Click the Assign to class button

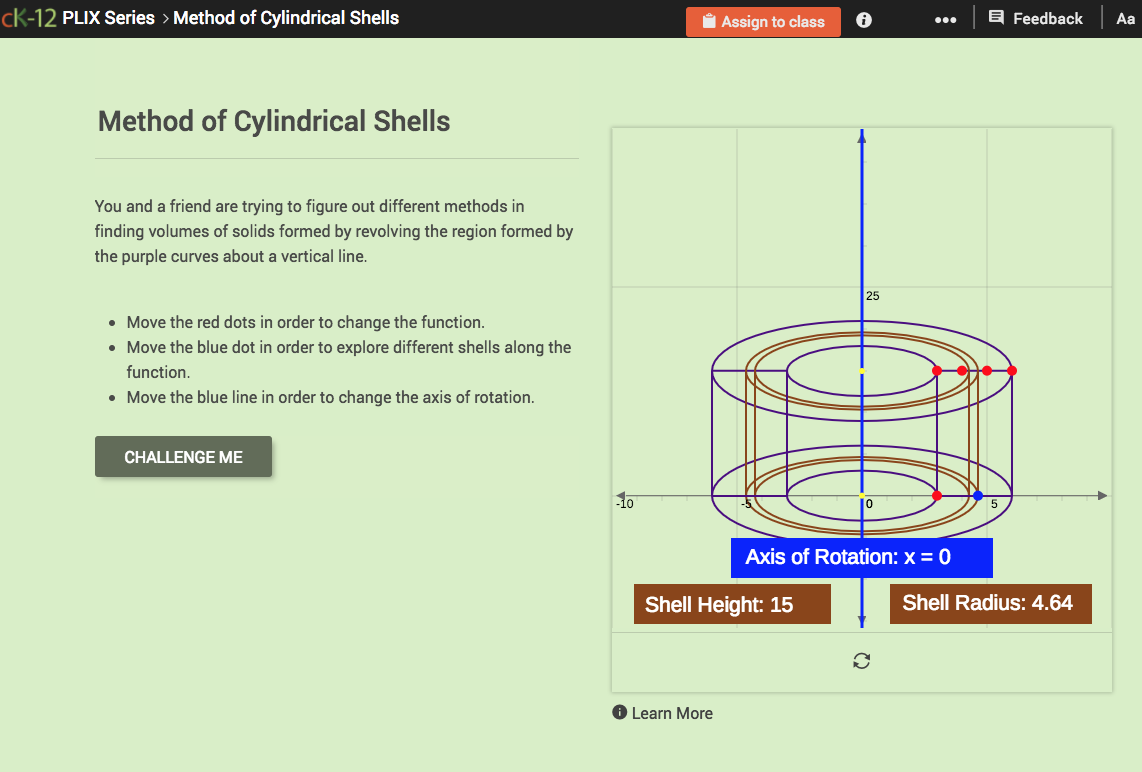[x=763, y=21]
